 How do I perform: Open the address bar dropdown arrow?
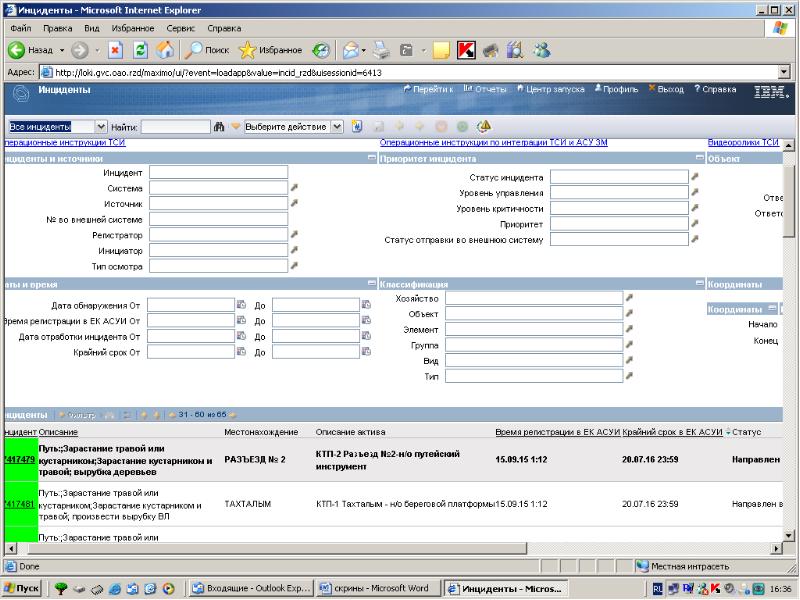click(785, 72)
